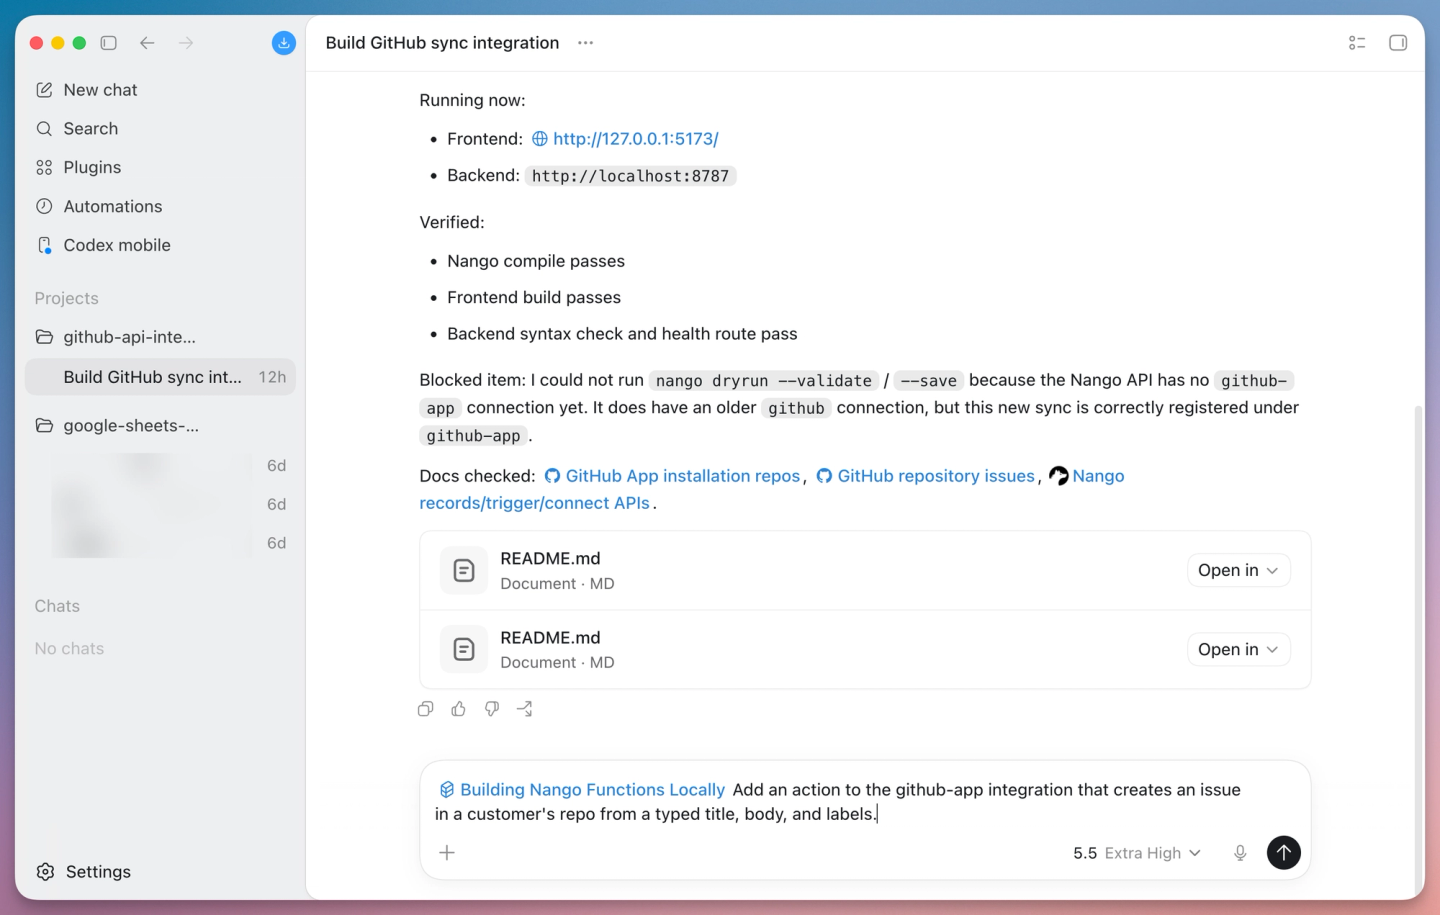
Task: Send the message with the up-arrow button
Action: [1284, 853]
